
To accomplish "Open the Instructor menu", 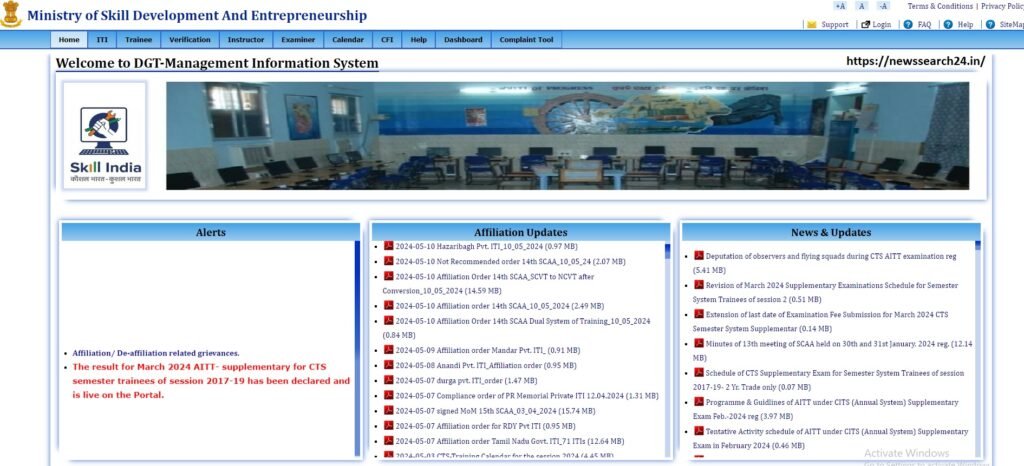I will click(246, 40).
